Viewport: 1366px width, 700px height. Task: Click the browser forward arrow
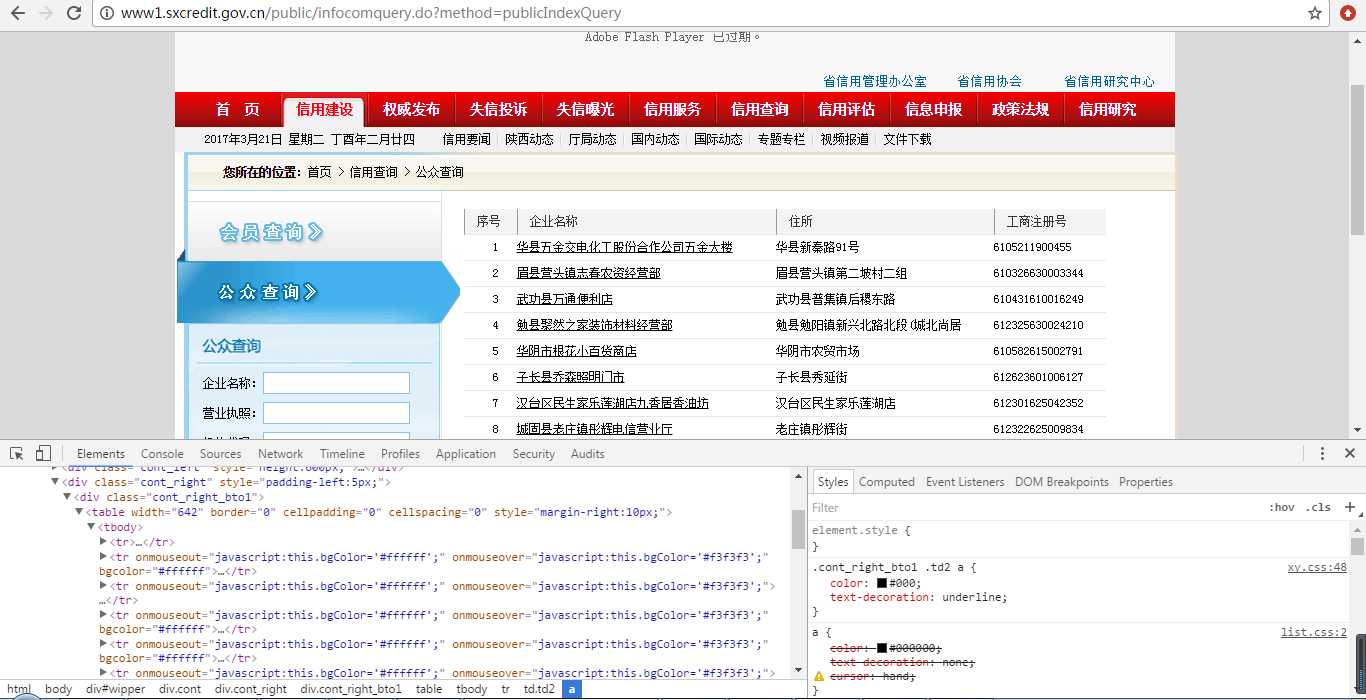pos(45,13)
